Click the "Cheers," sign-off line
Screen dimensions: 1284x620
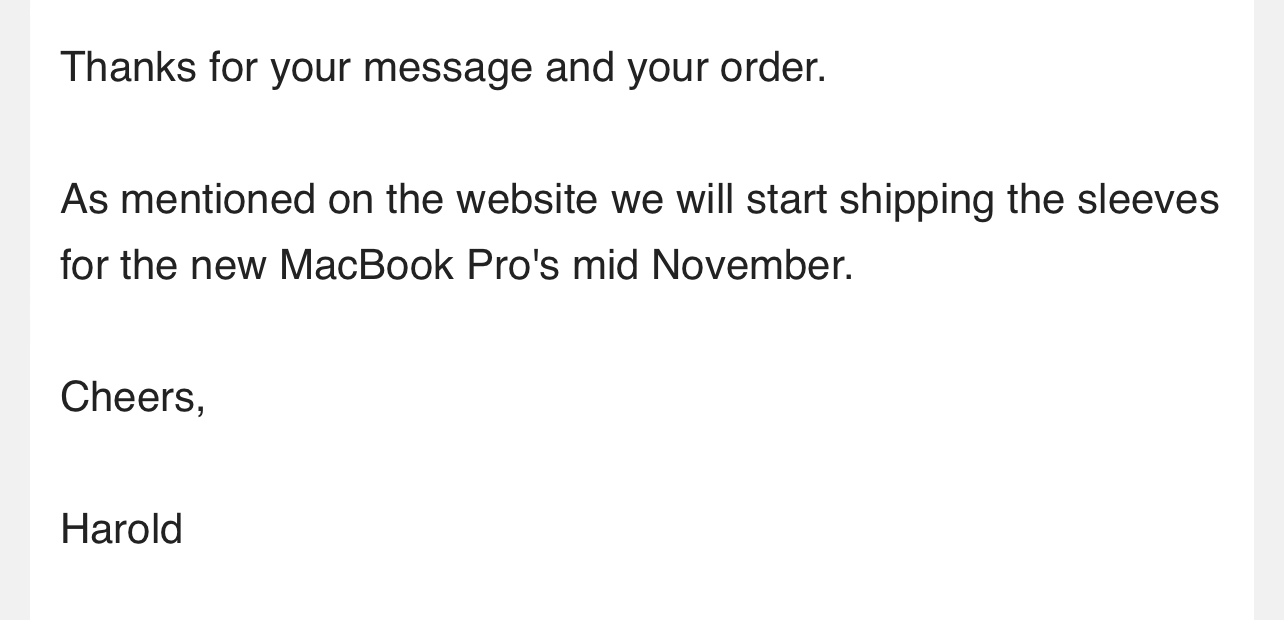(x=133, y=397)
